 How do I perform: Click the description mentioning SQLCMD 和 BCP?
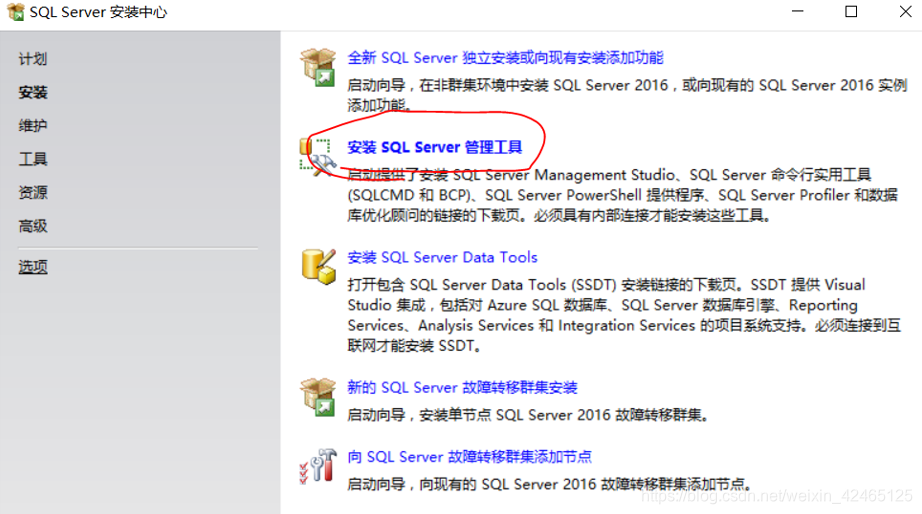(623, 195)
